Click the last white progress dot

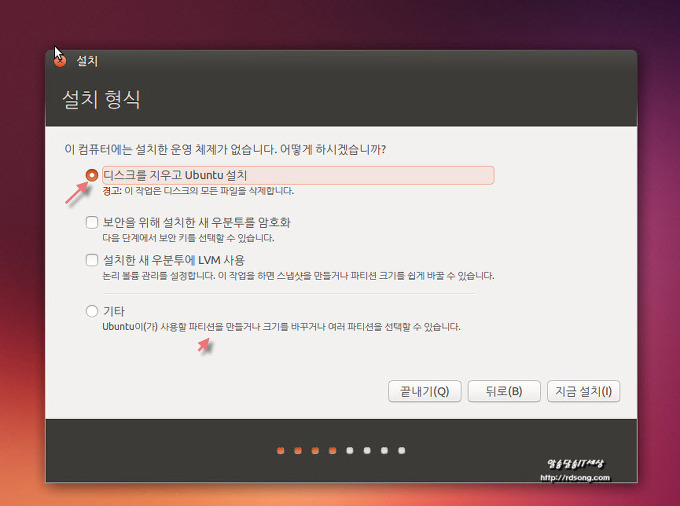point(401,450)
